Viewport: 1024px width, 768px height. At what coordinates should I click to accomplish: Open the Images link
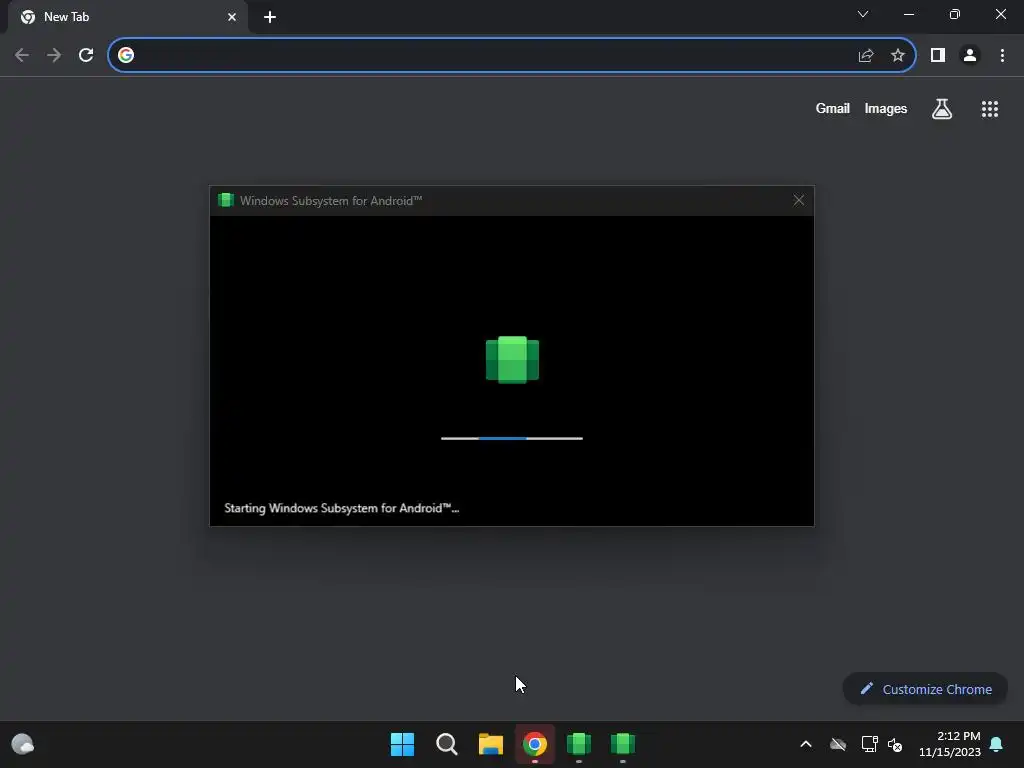click(x=886, y=108)
